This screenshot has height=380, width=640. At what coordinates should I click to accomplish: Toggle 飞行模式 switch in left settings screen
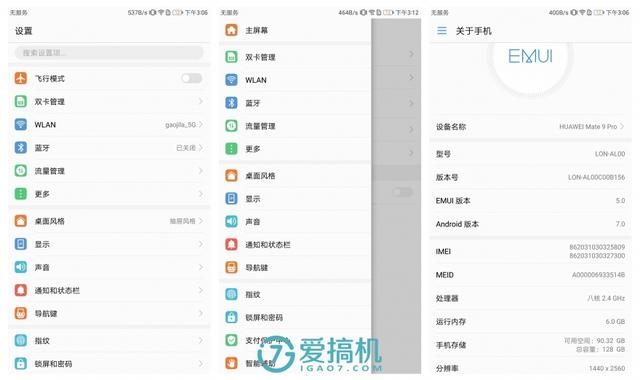192,78
